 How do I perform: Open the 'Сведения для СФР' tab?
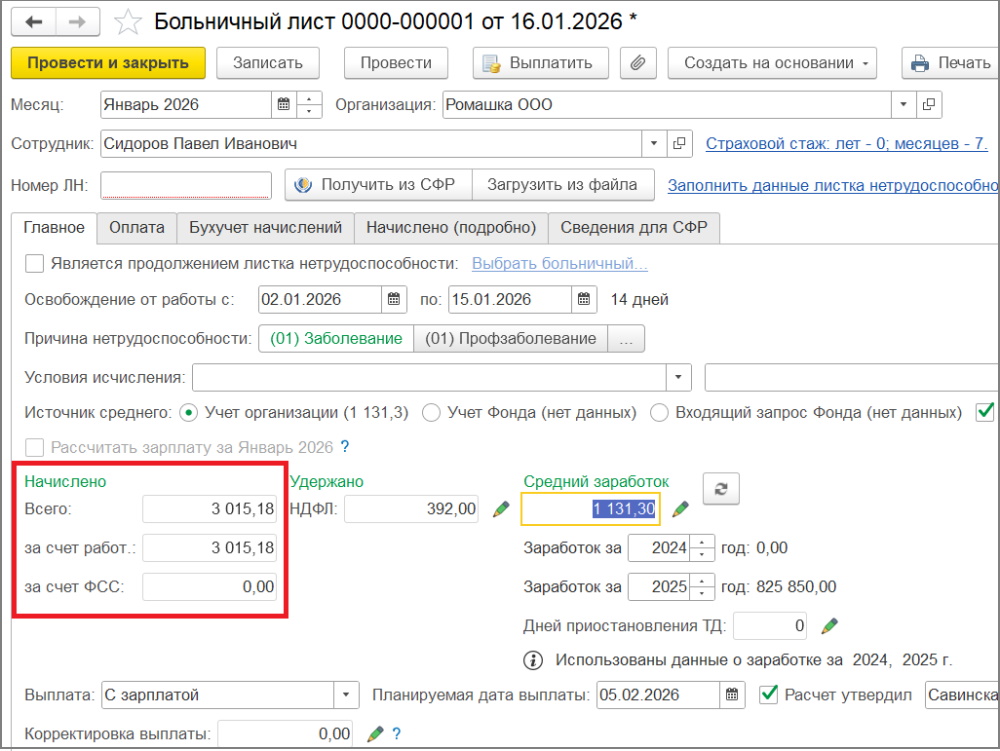click(x=633, y=228)
